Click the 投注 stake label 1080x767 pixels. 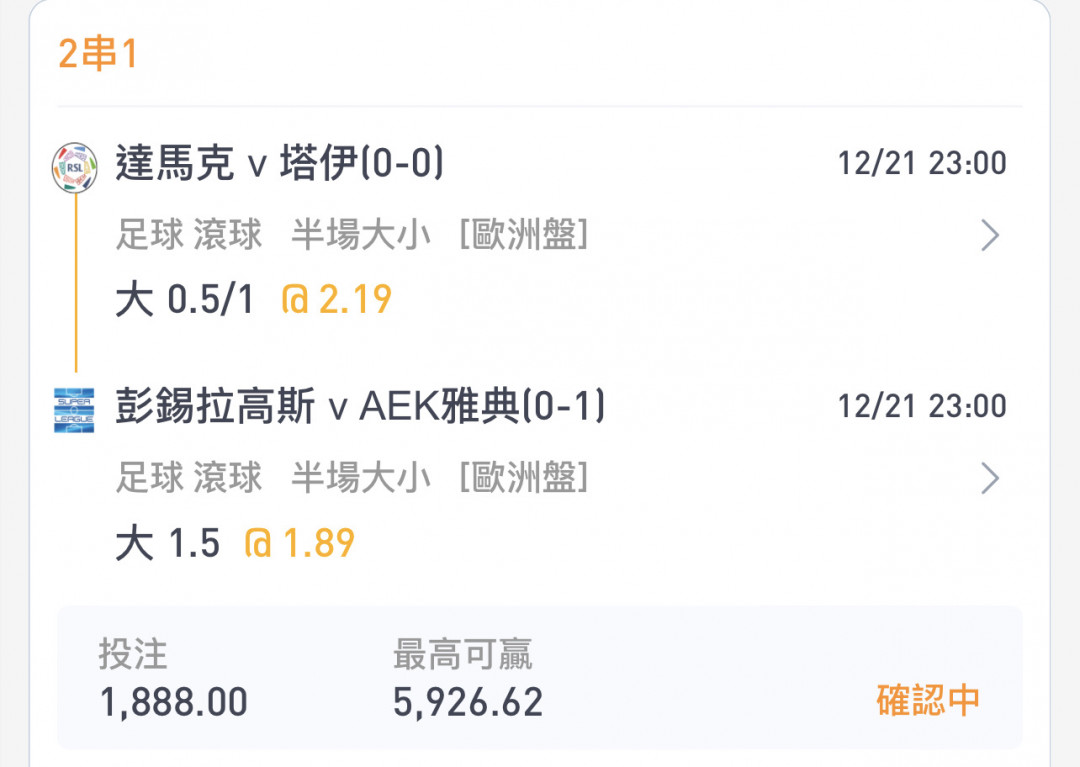point(133,653)
